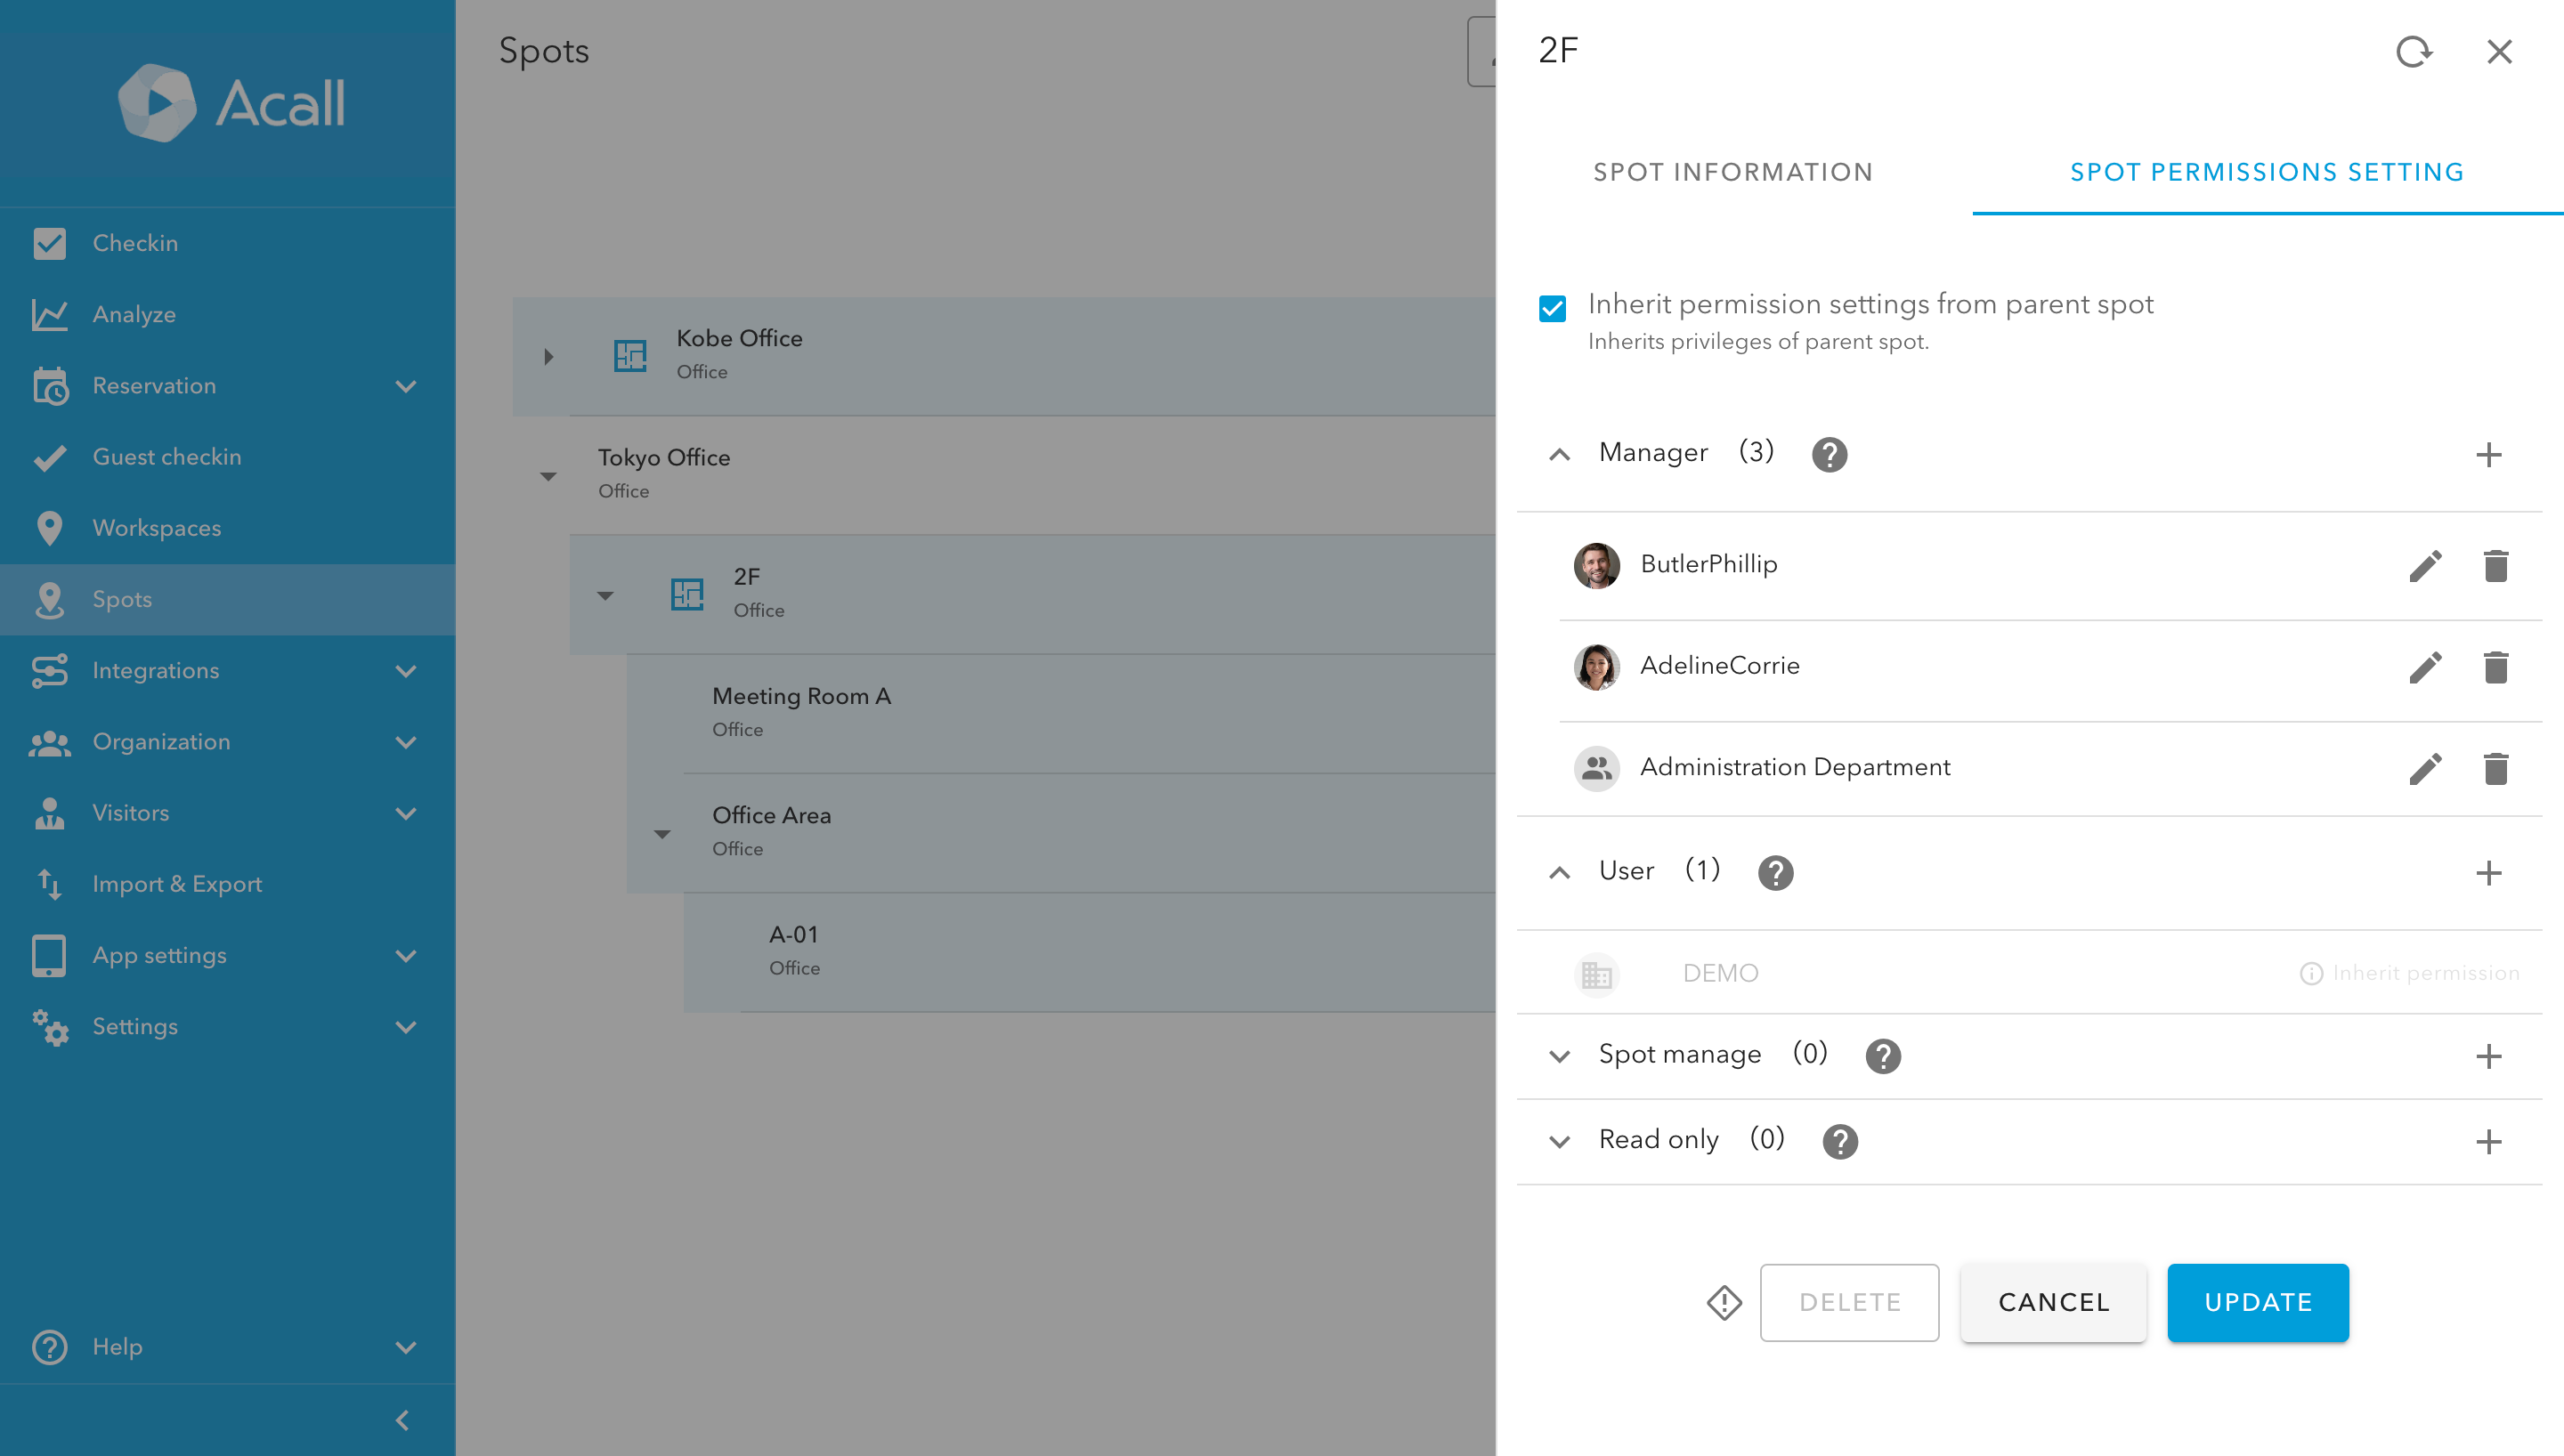
Task: Click warning diamond icon beside Delete button
Action: point(1724,1302)
